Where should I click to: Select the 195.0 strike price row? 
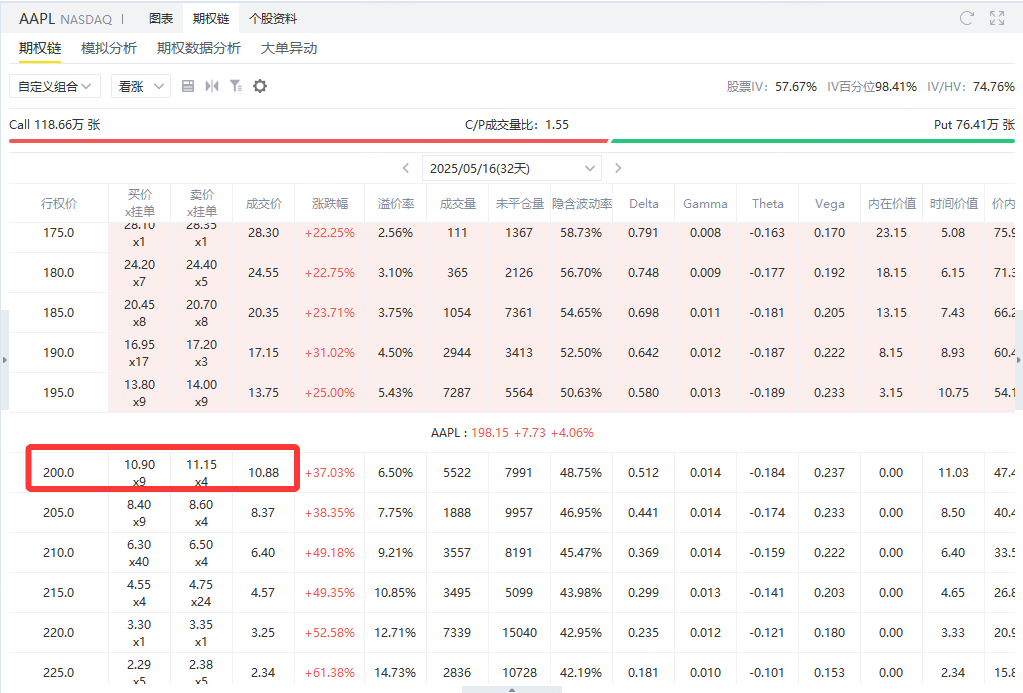512,392
